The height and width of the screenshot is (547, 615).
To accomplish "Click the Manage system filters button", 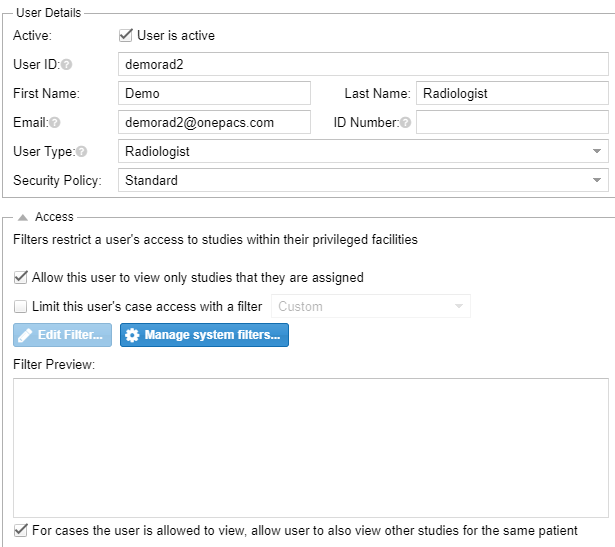I will [204, 335].
